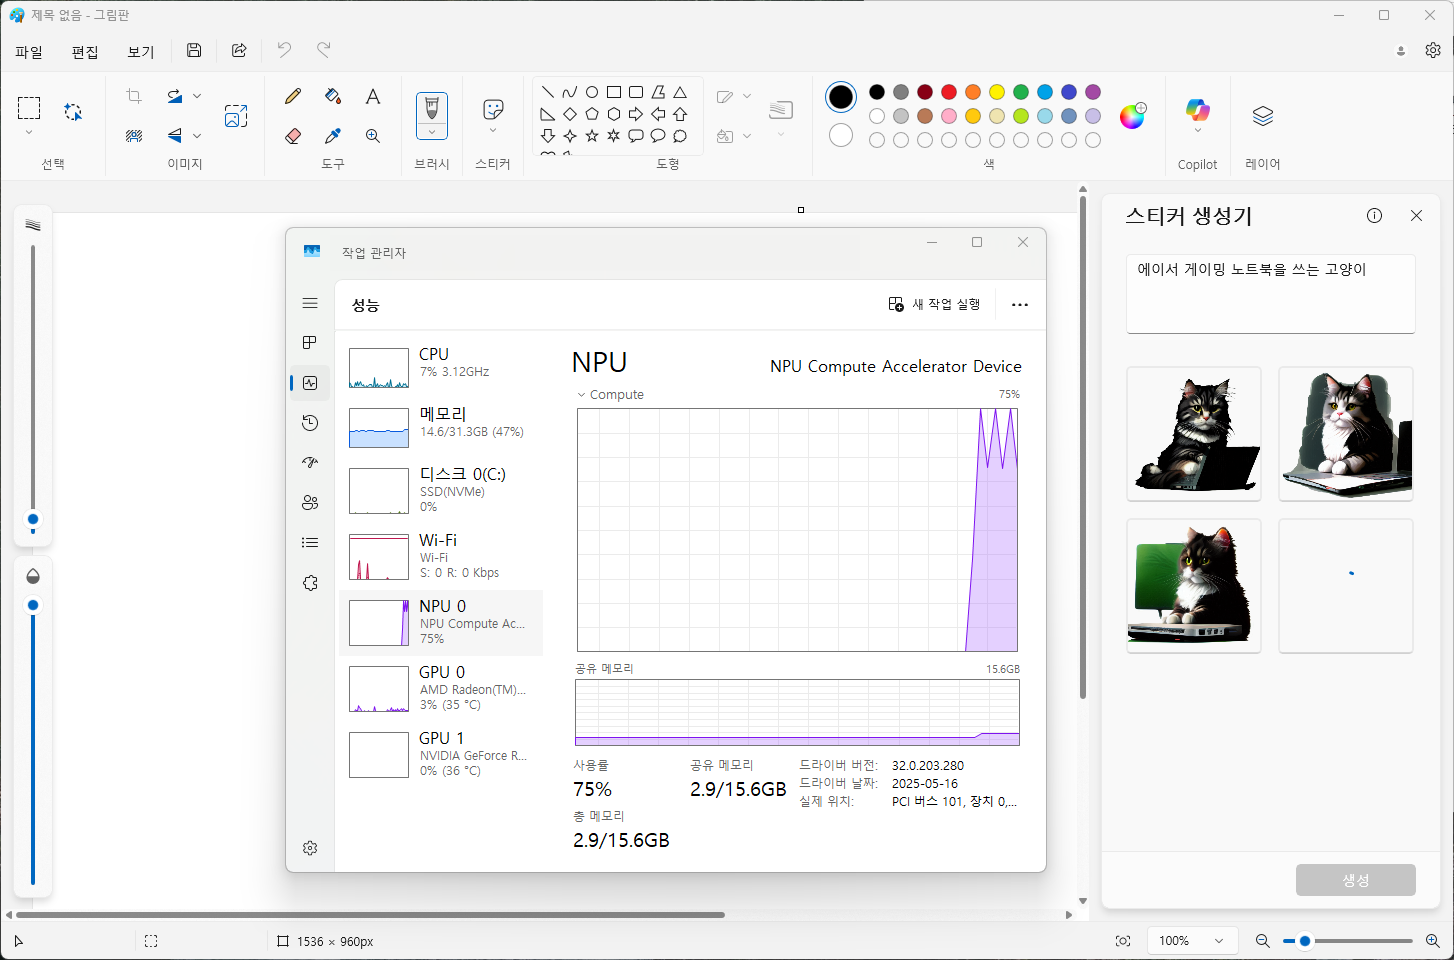Open the Layers (레이어) panel
The height and width of the screenshot is (960, 1454).
(1262, 117)
